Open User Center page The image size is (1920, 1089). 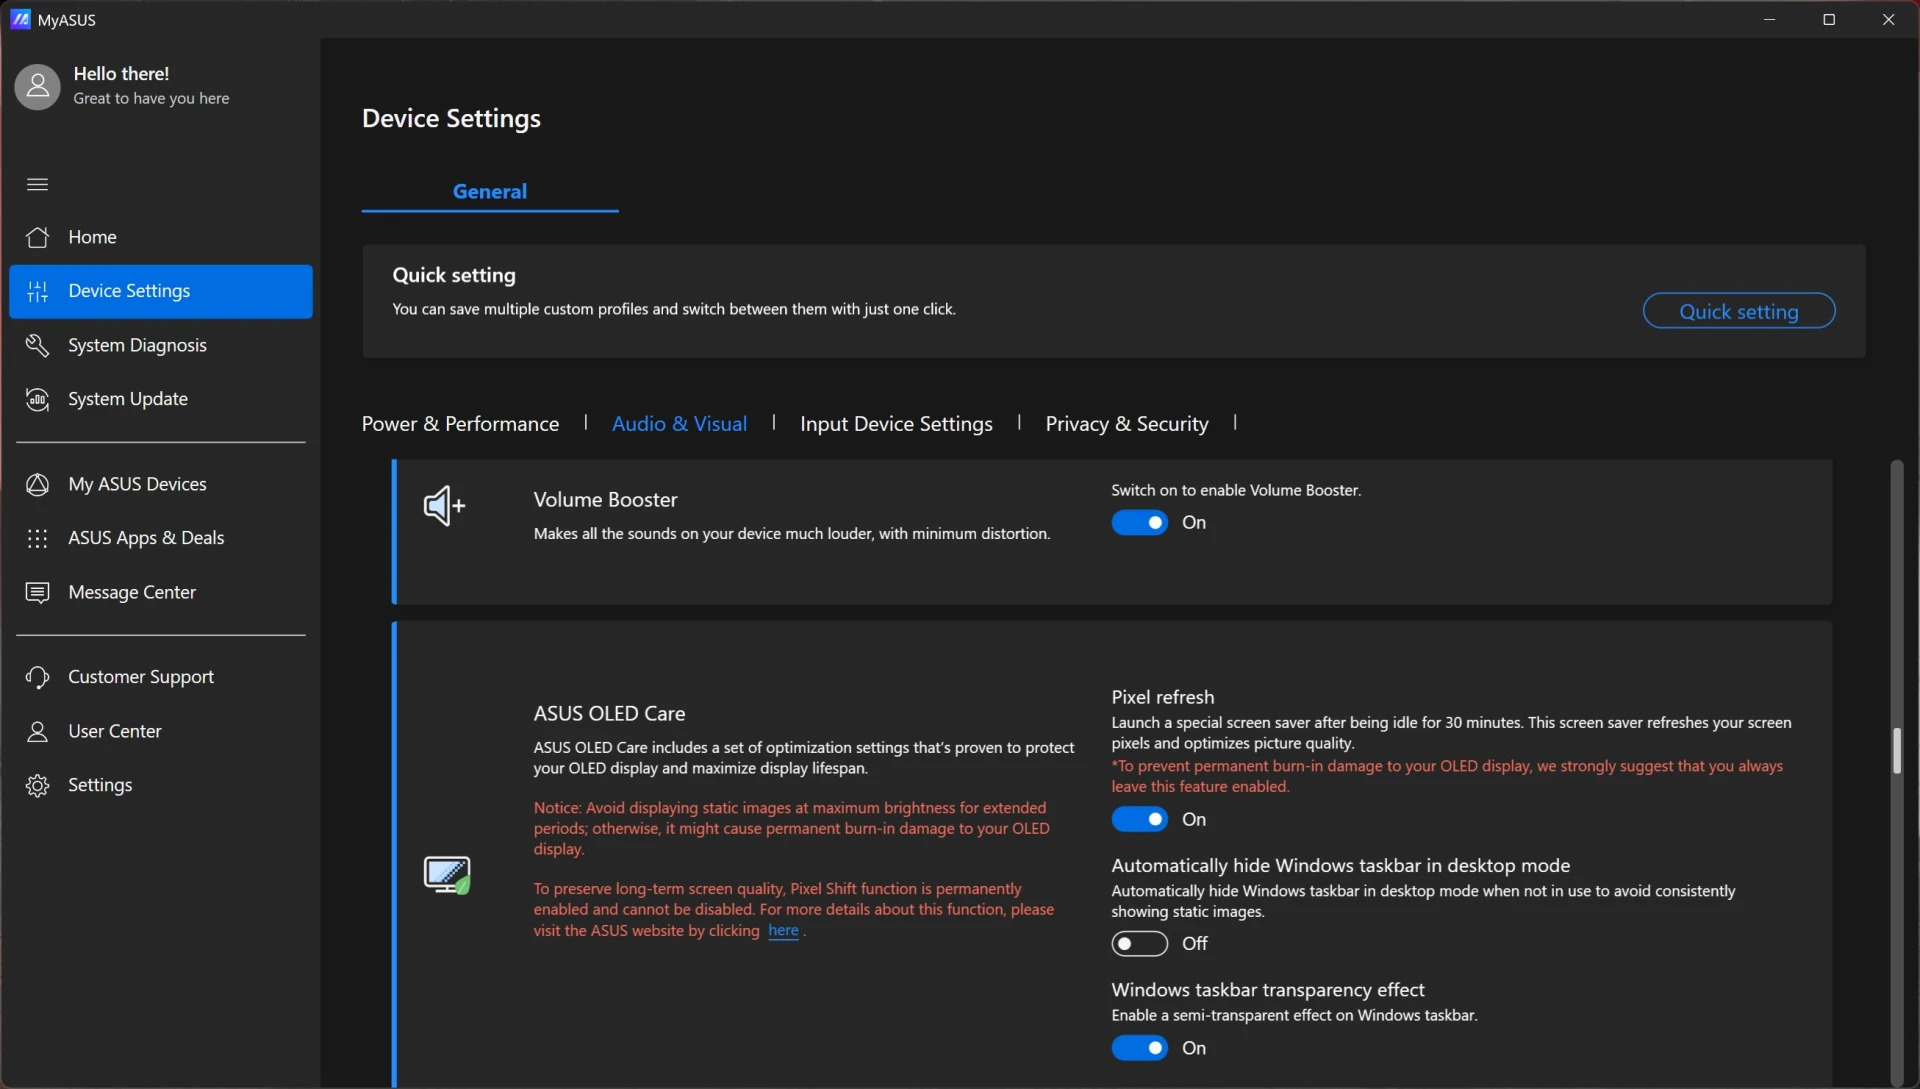pyautogui.click(x=161, y=731)
